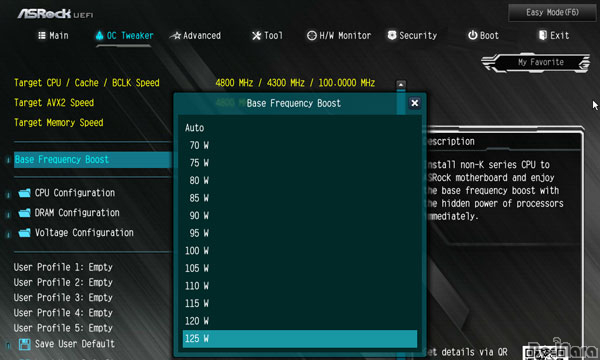Click the Exit door icon
This screenshot has height=360, width=600.
click(x=543, y=35)
